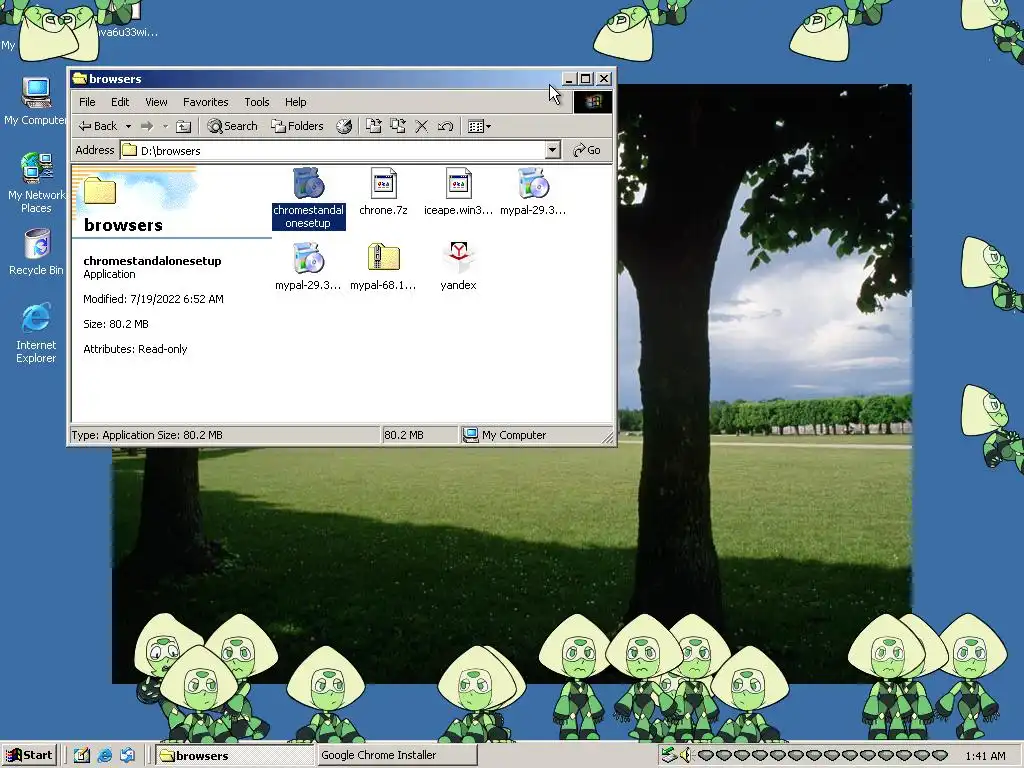Image resolution: width=1024 pixels, height=768 pixels.
Task: Open the Edit menu
Action: (120, 102)
